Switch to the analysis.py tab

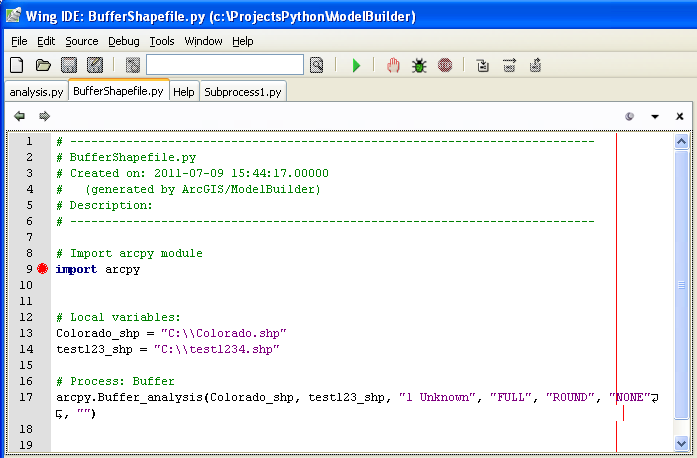[36, 91]
